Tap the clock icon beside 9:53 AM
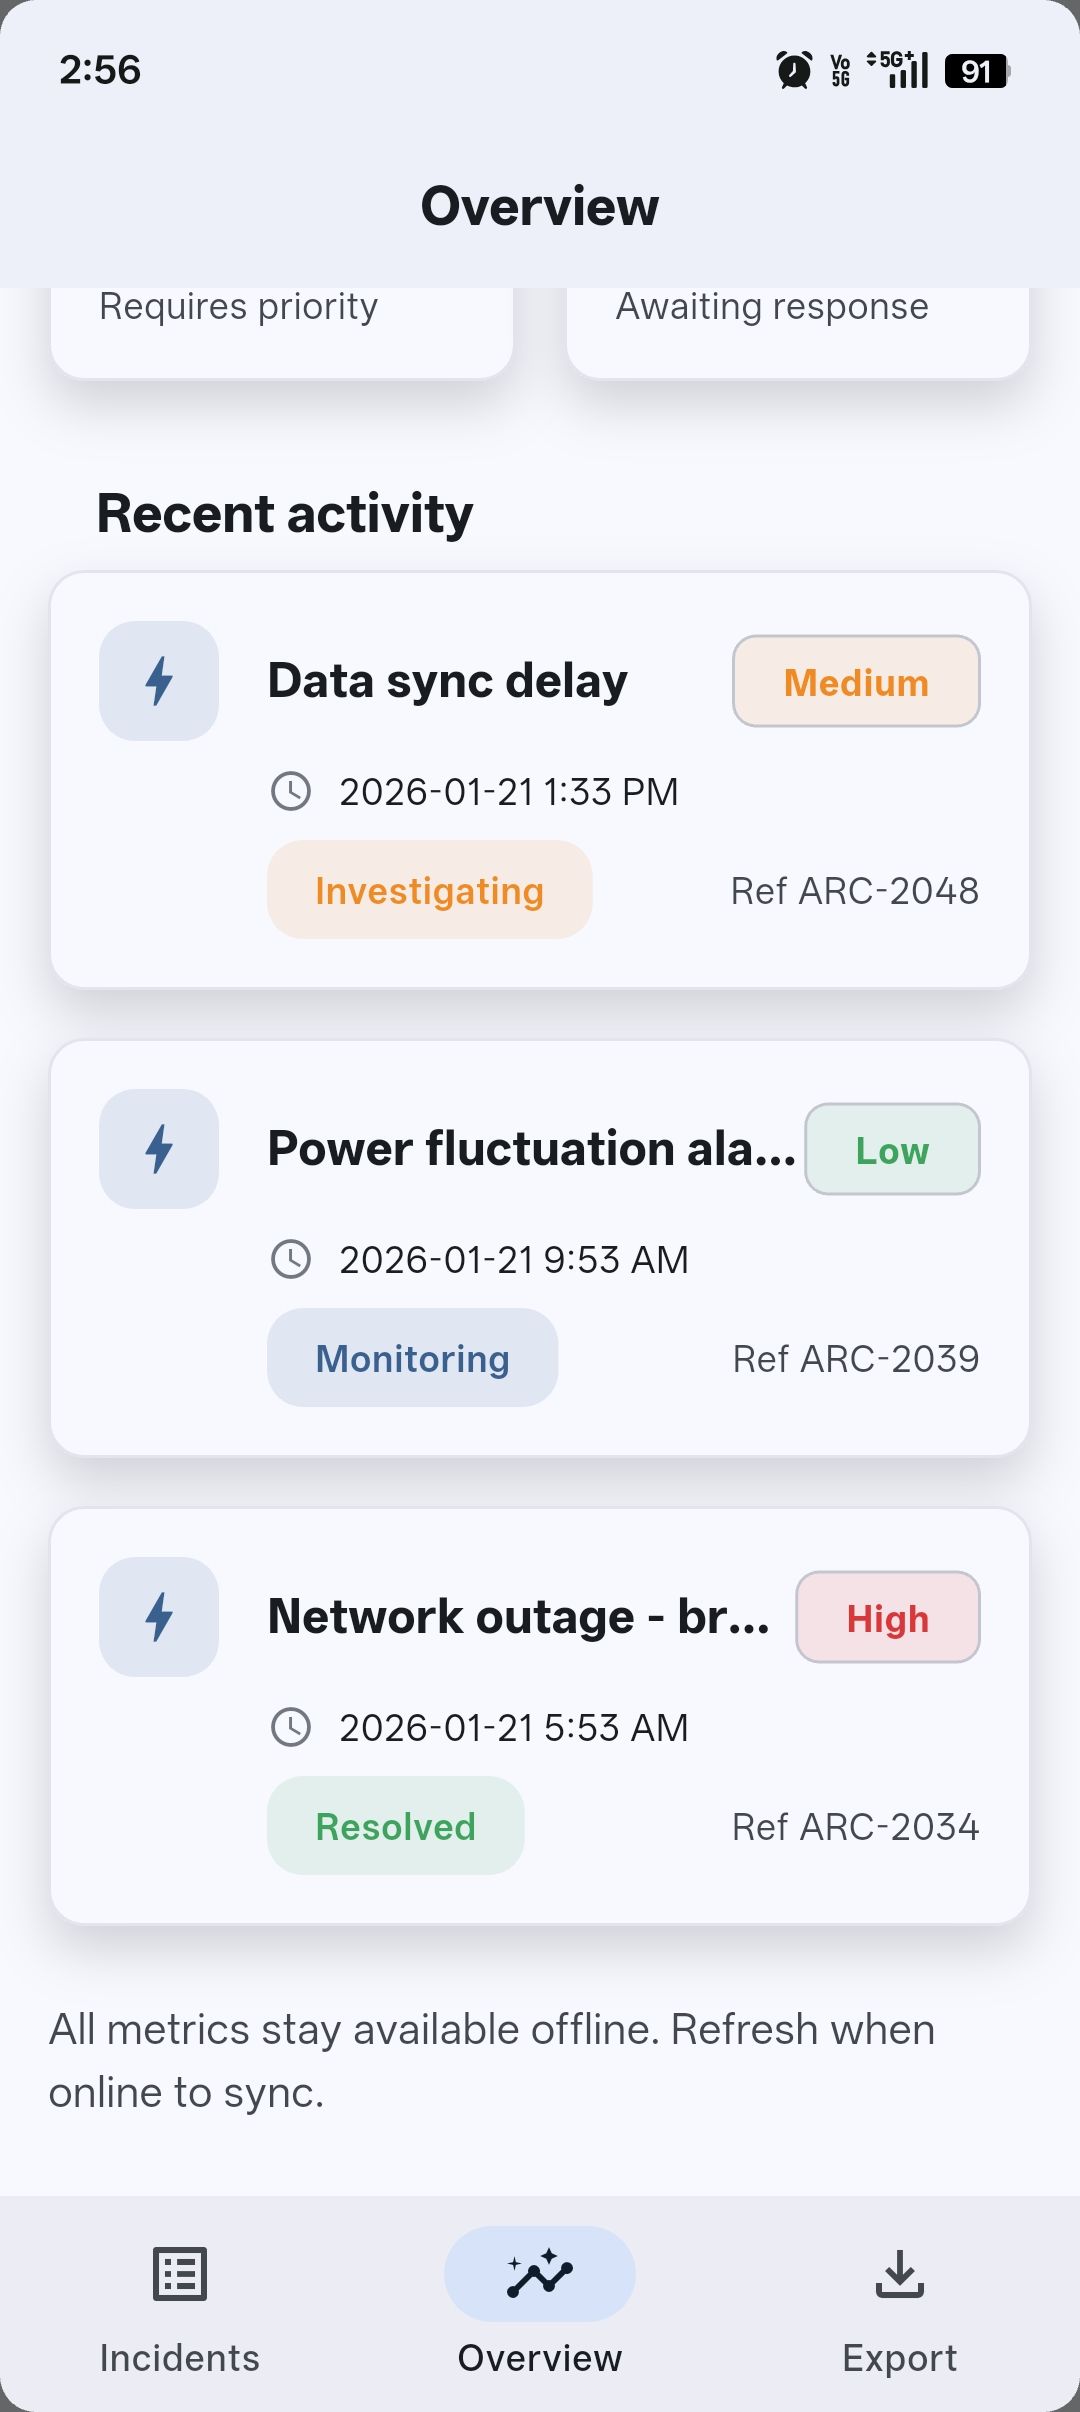 pyautogui.click(x=291, y=1259)
